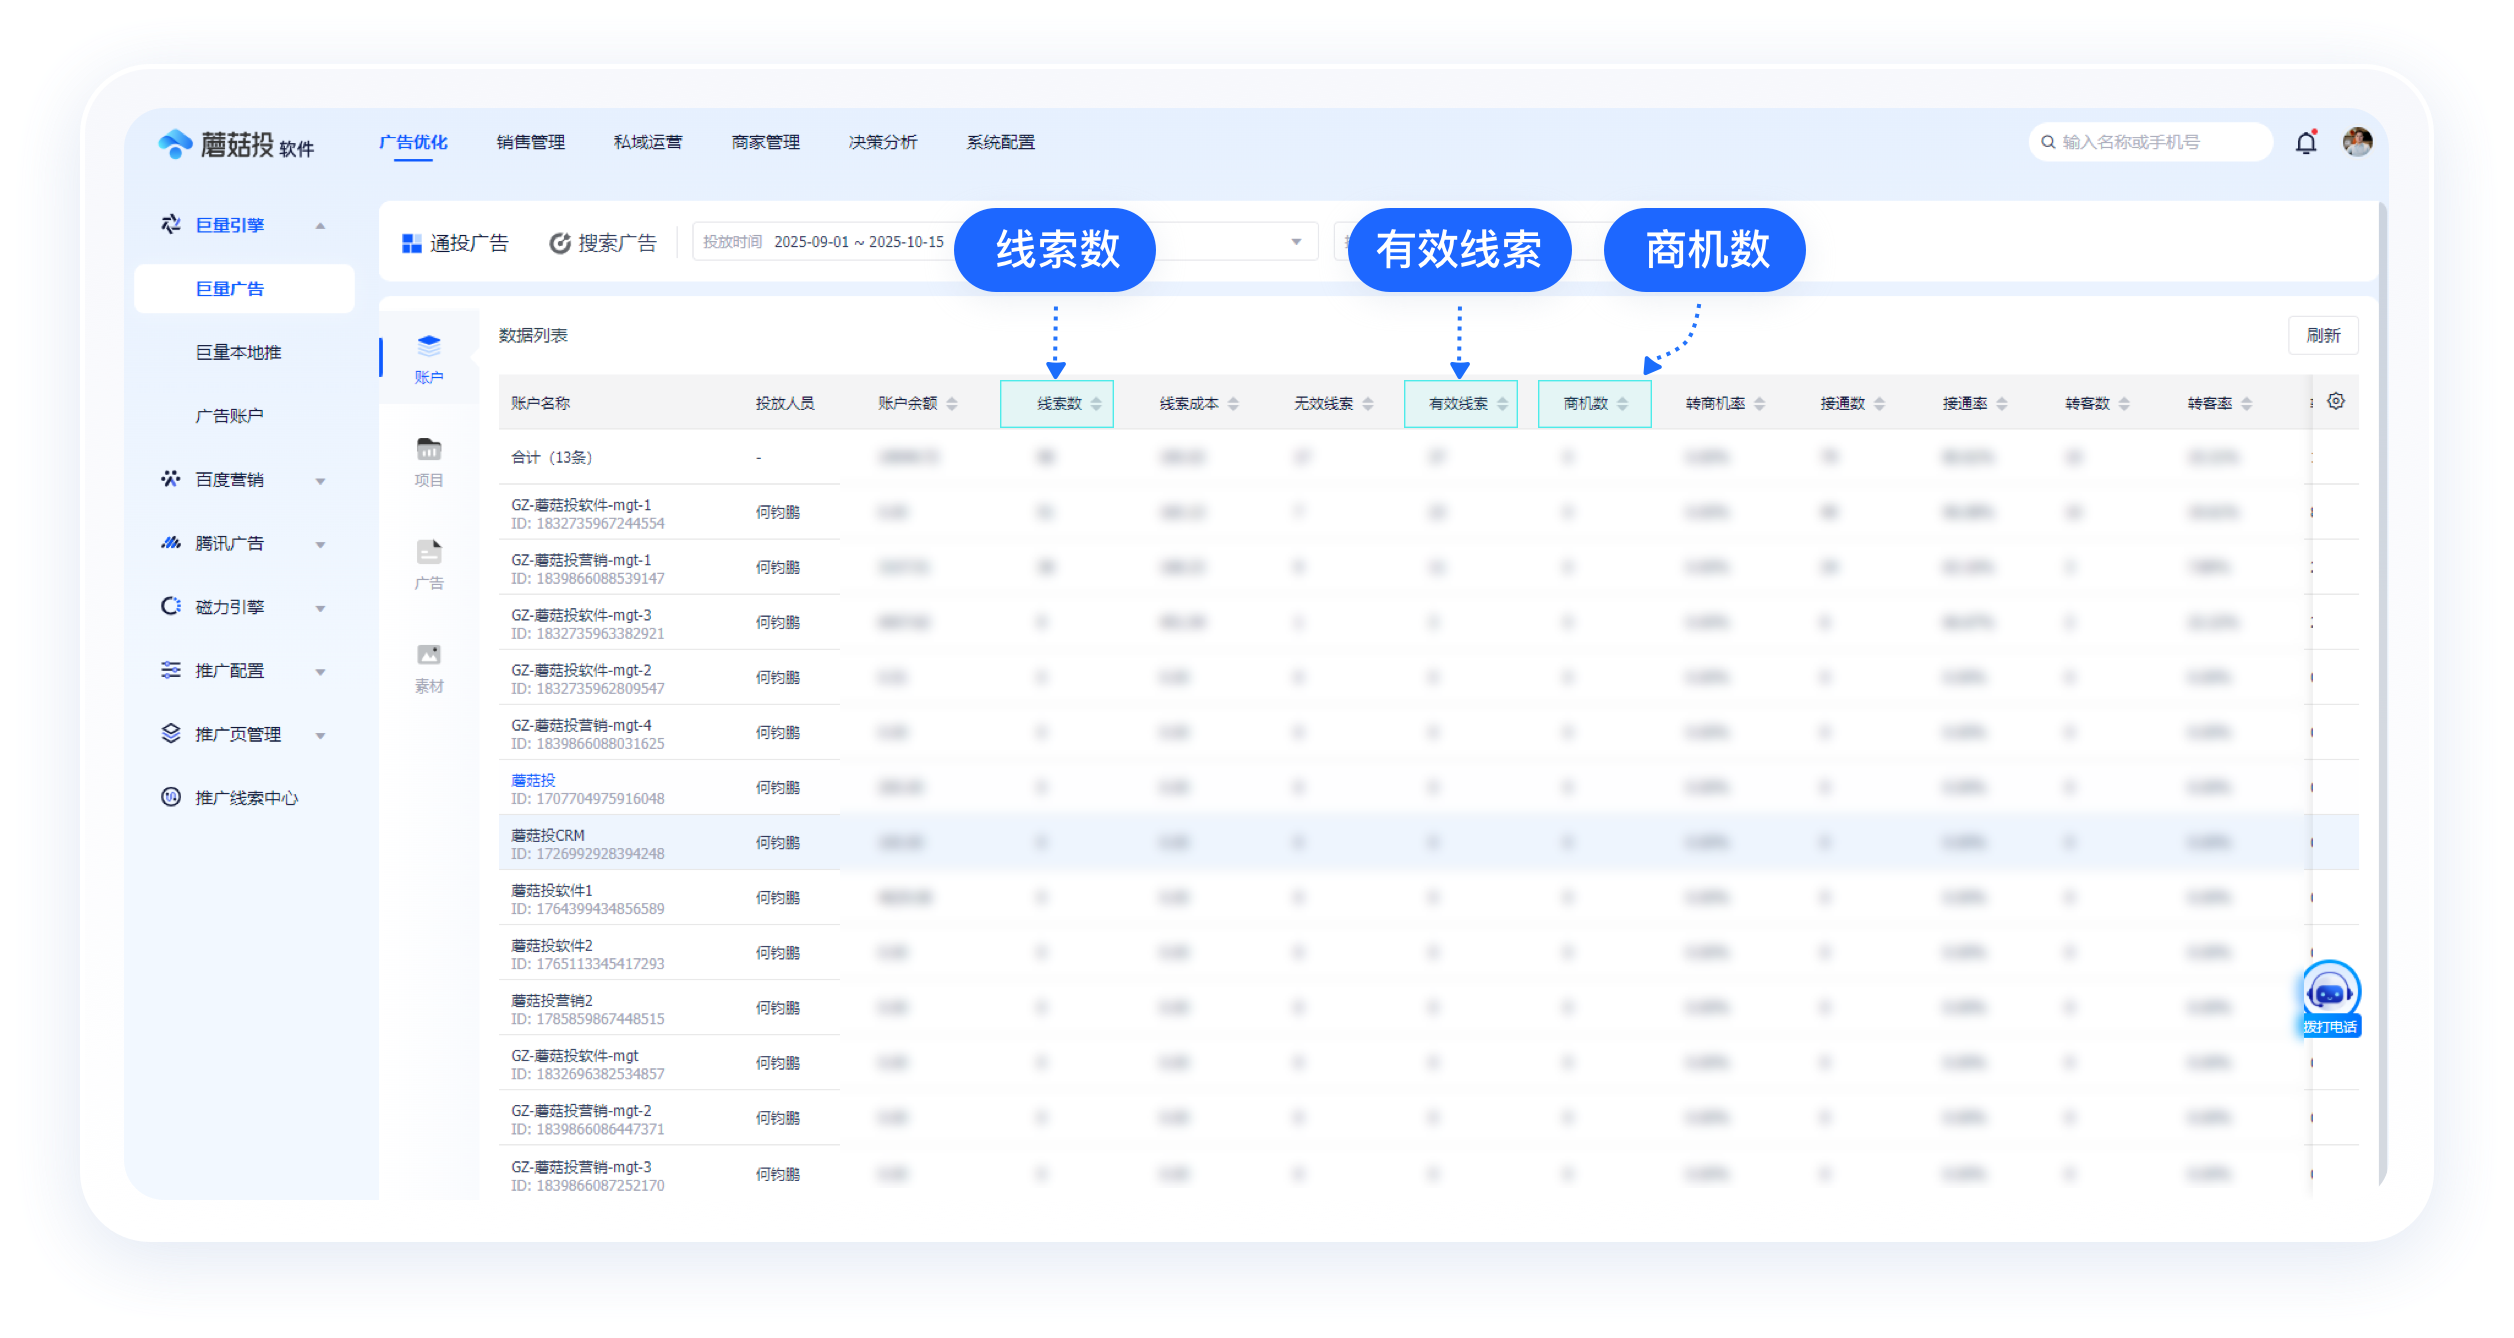Image resolution: width=2514 pixels, height=1338 pixels.
Task: Open the column settings gear icon
Action: coord(2336,401)
